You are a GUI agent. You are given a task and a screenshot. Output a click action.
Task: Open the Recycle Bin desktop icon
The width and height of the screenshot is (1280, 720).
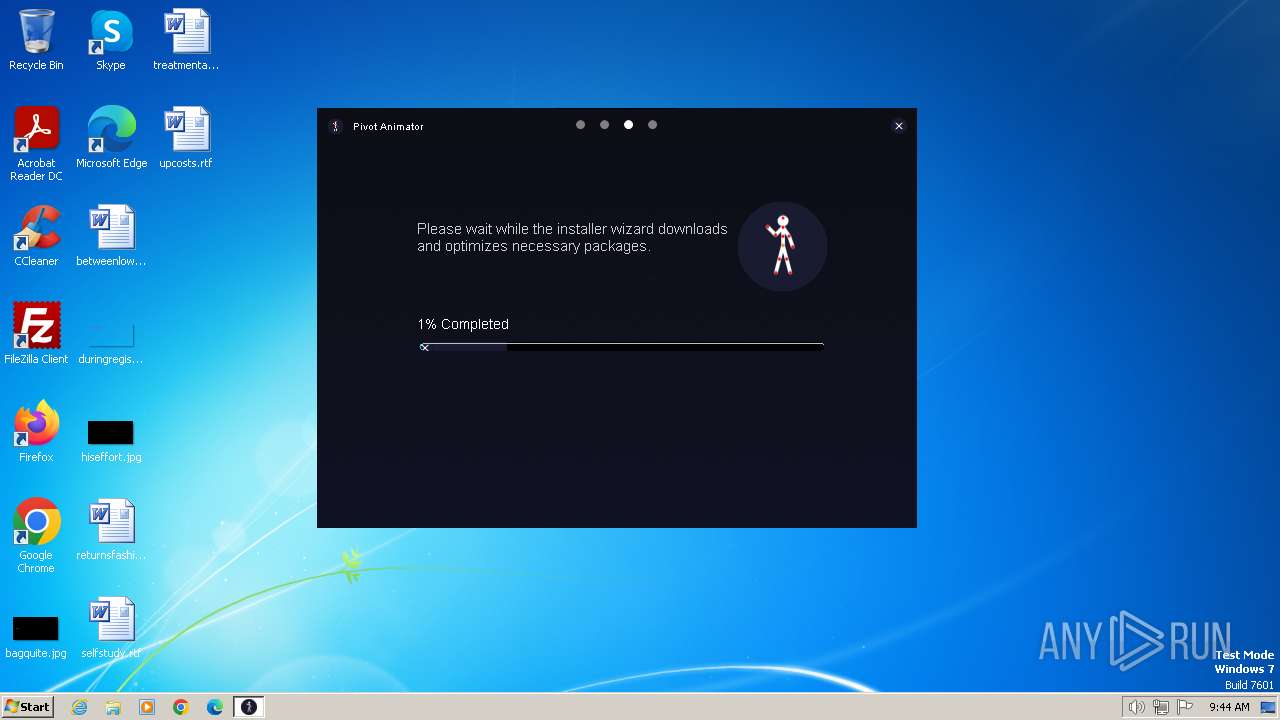pyautogui.click(x=36, y=40)
